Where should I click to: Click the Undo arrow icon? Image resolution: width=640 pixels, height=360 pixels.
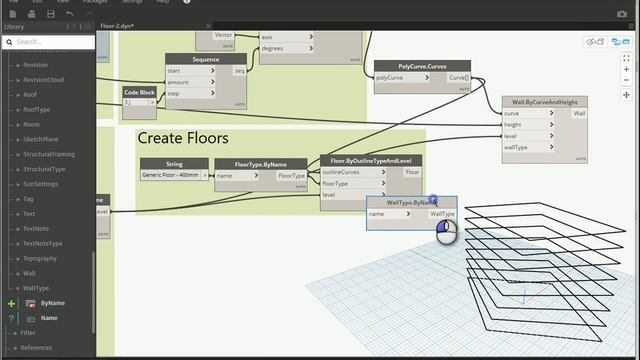[70, 14]
